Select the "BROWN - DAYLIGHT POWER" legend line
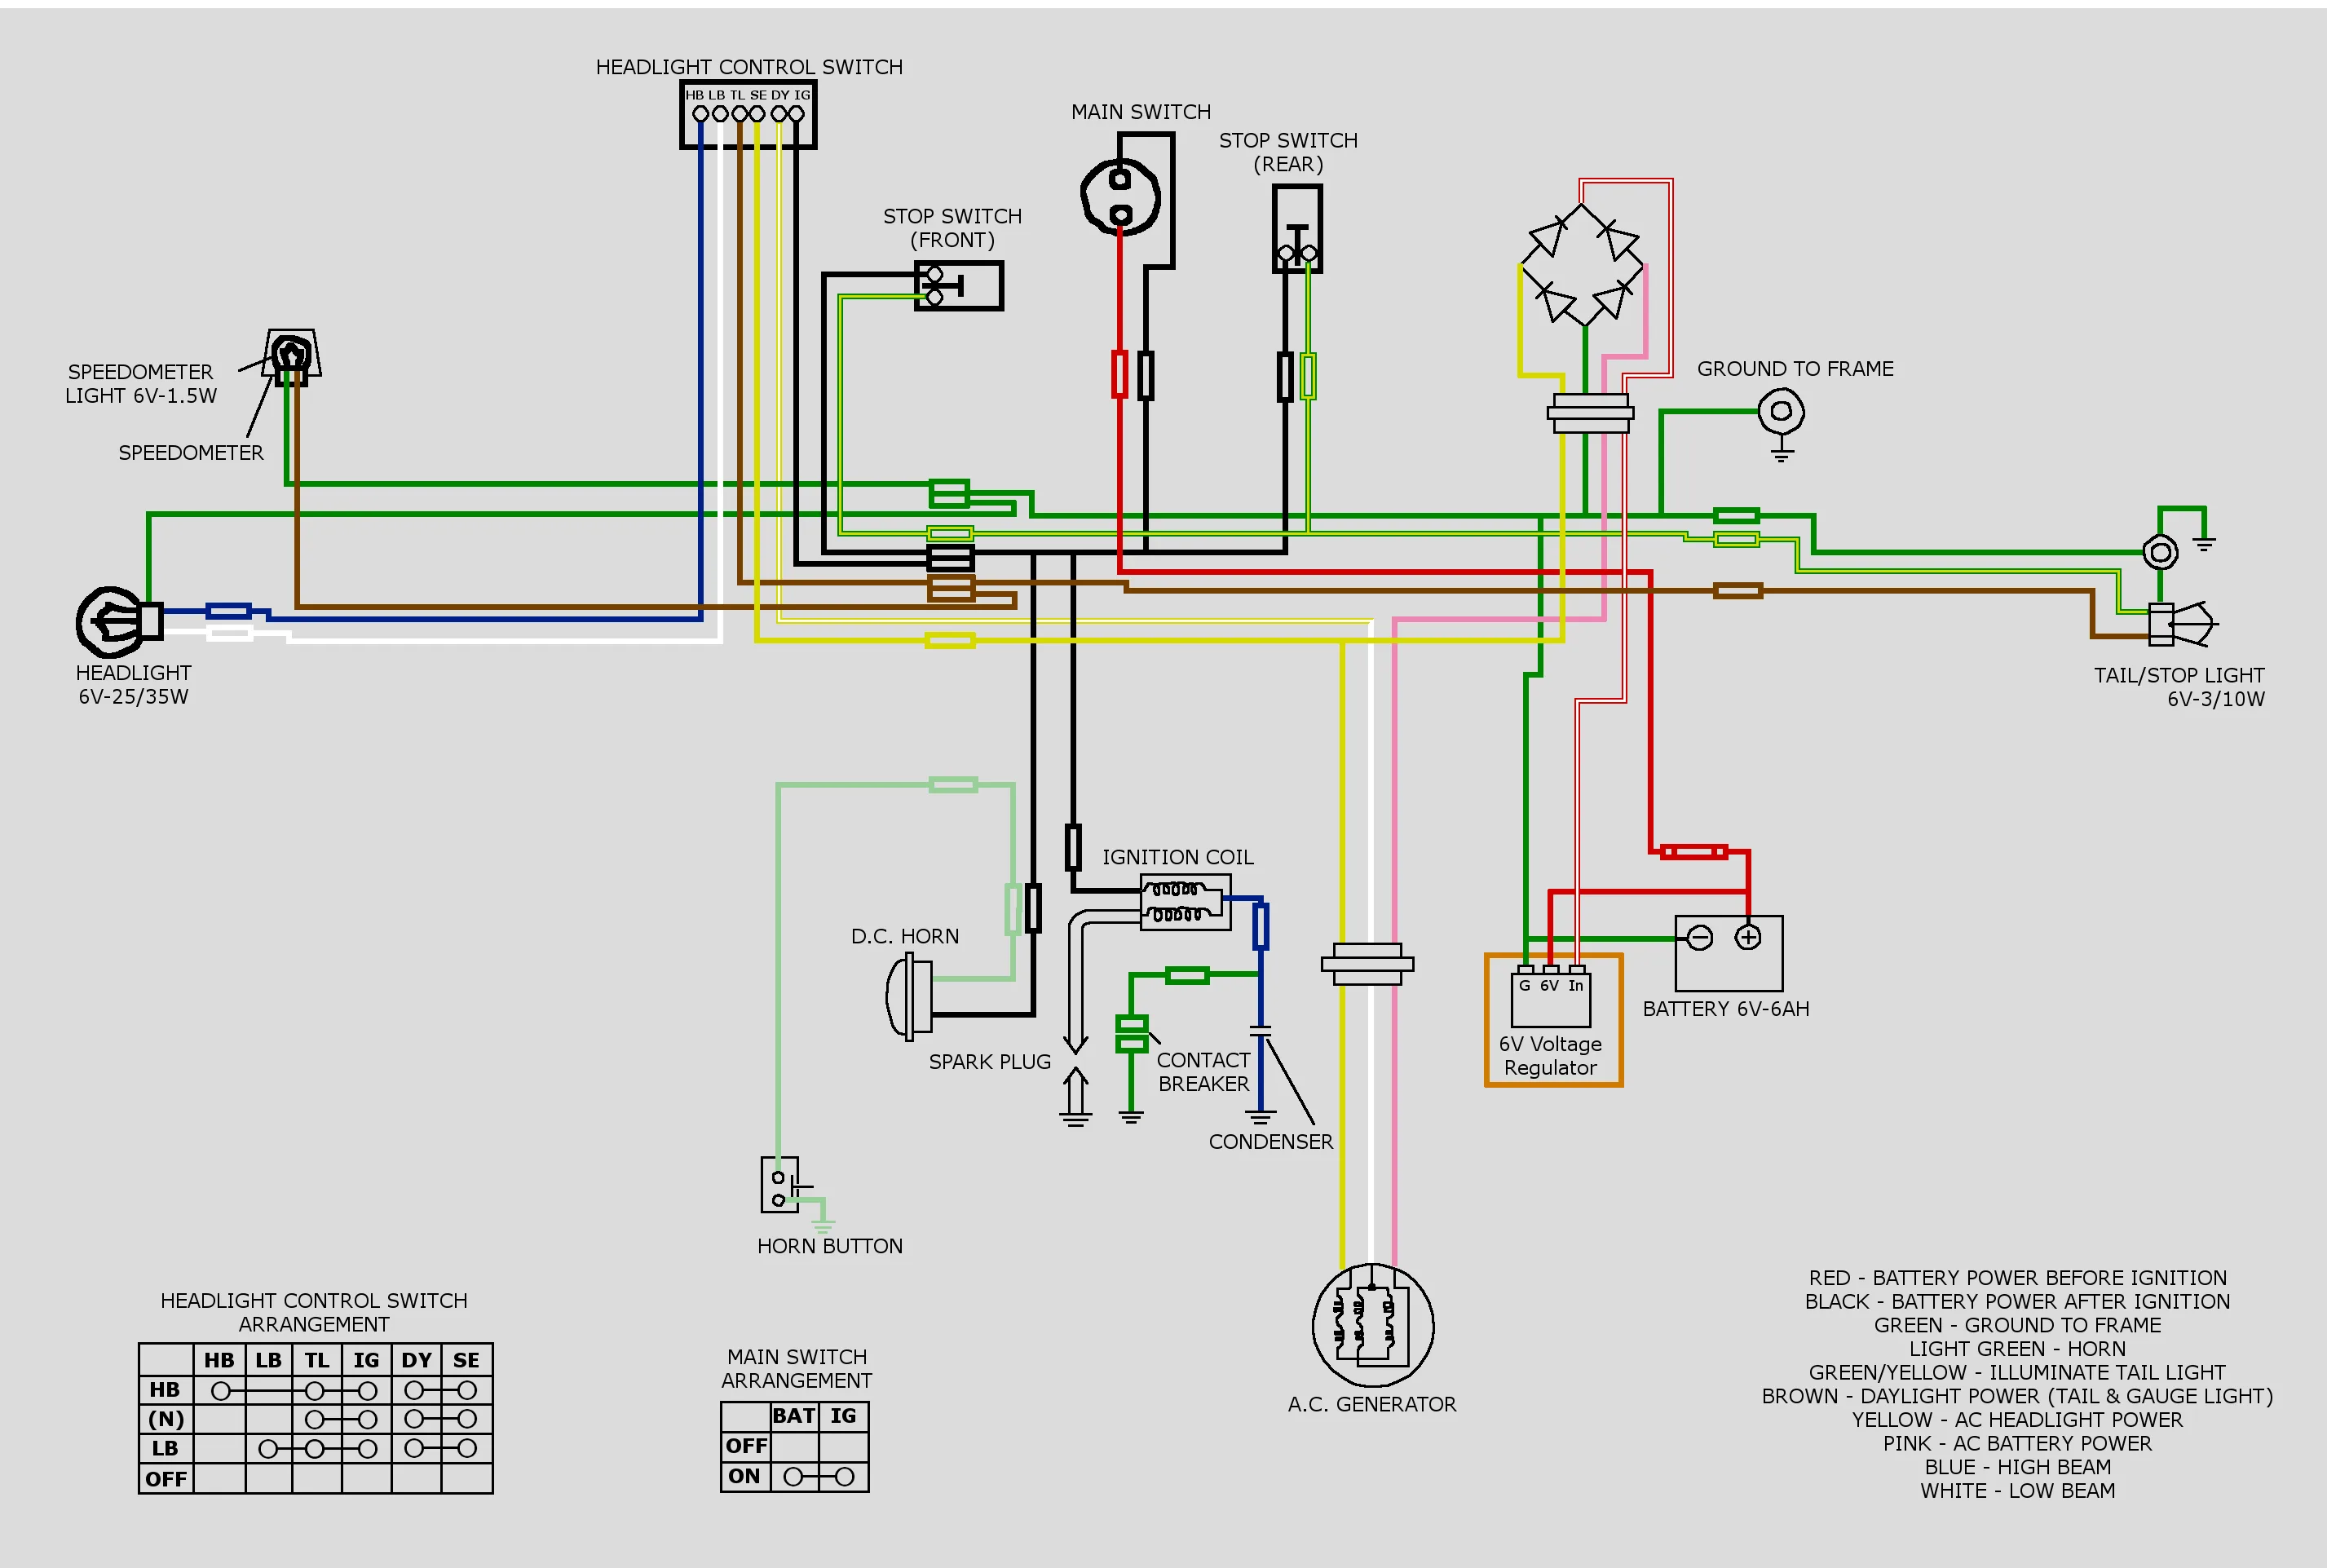Viewport: 2327px width, 1568px height. [x=2018, y=1396]
